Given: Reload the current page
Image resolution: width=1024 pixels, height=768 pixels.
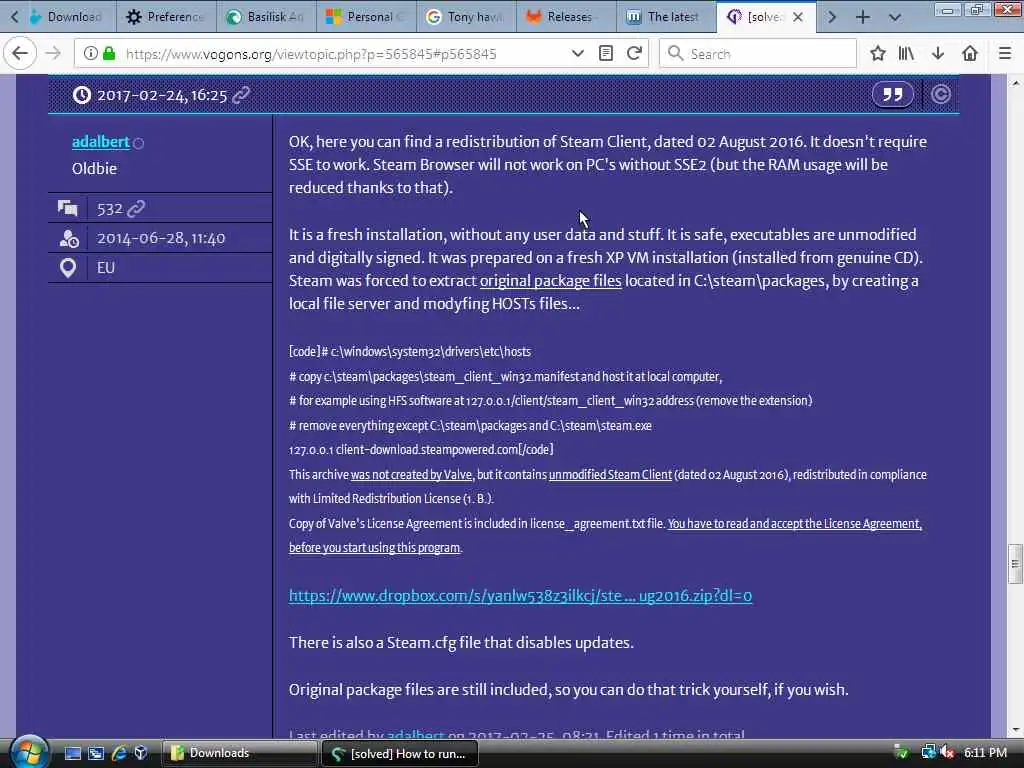Looking at the screenshot, I should click(634, 54).
